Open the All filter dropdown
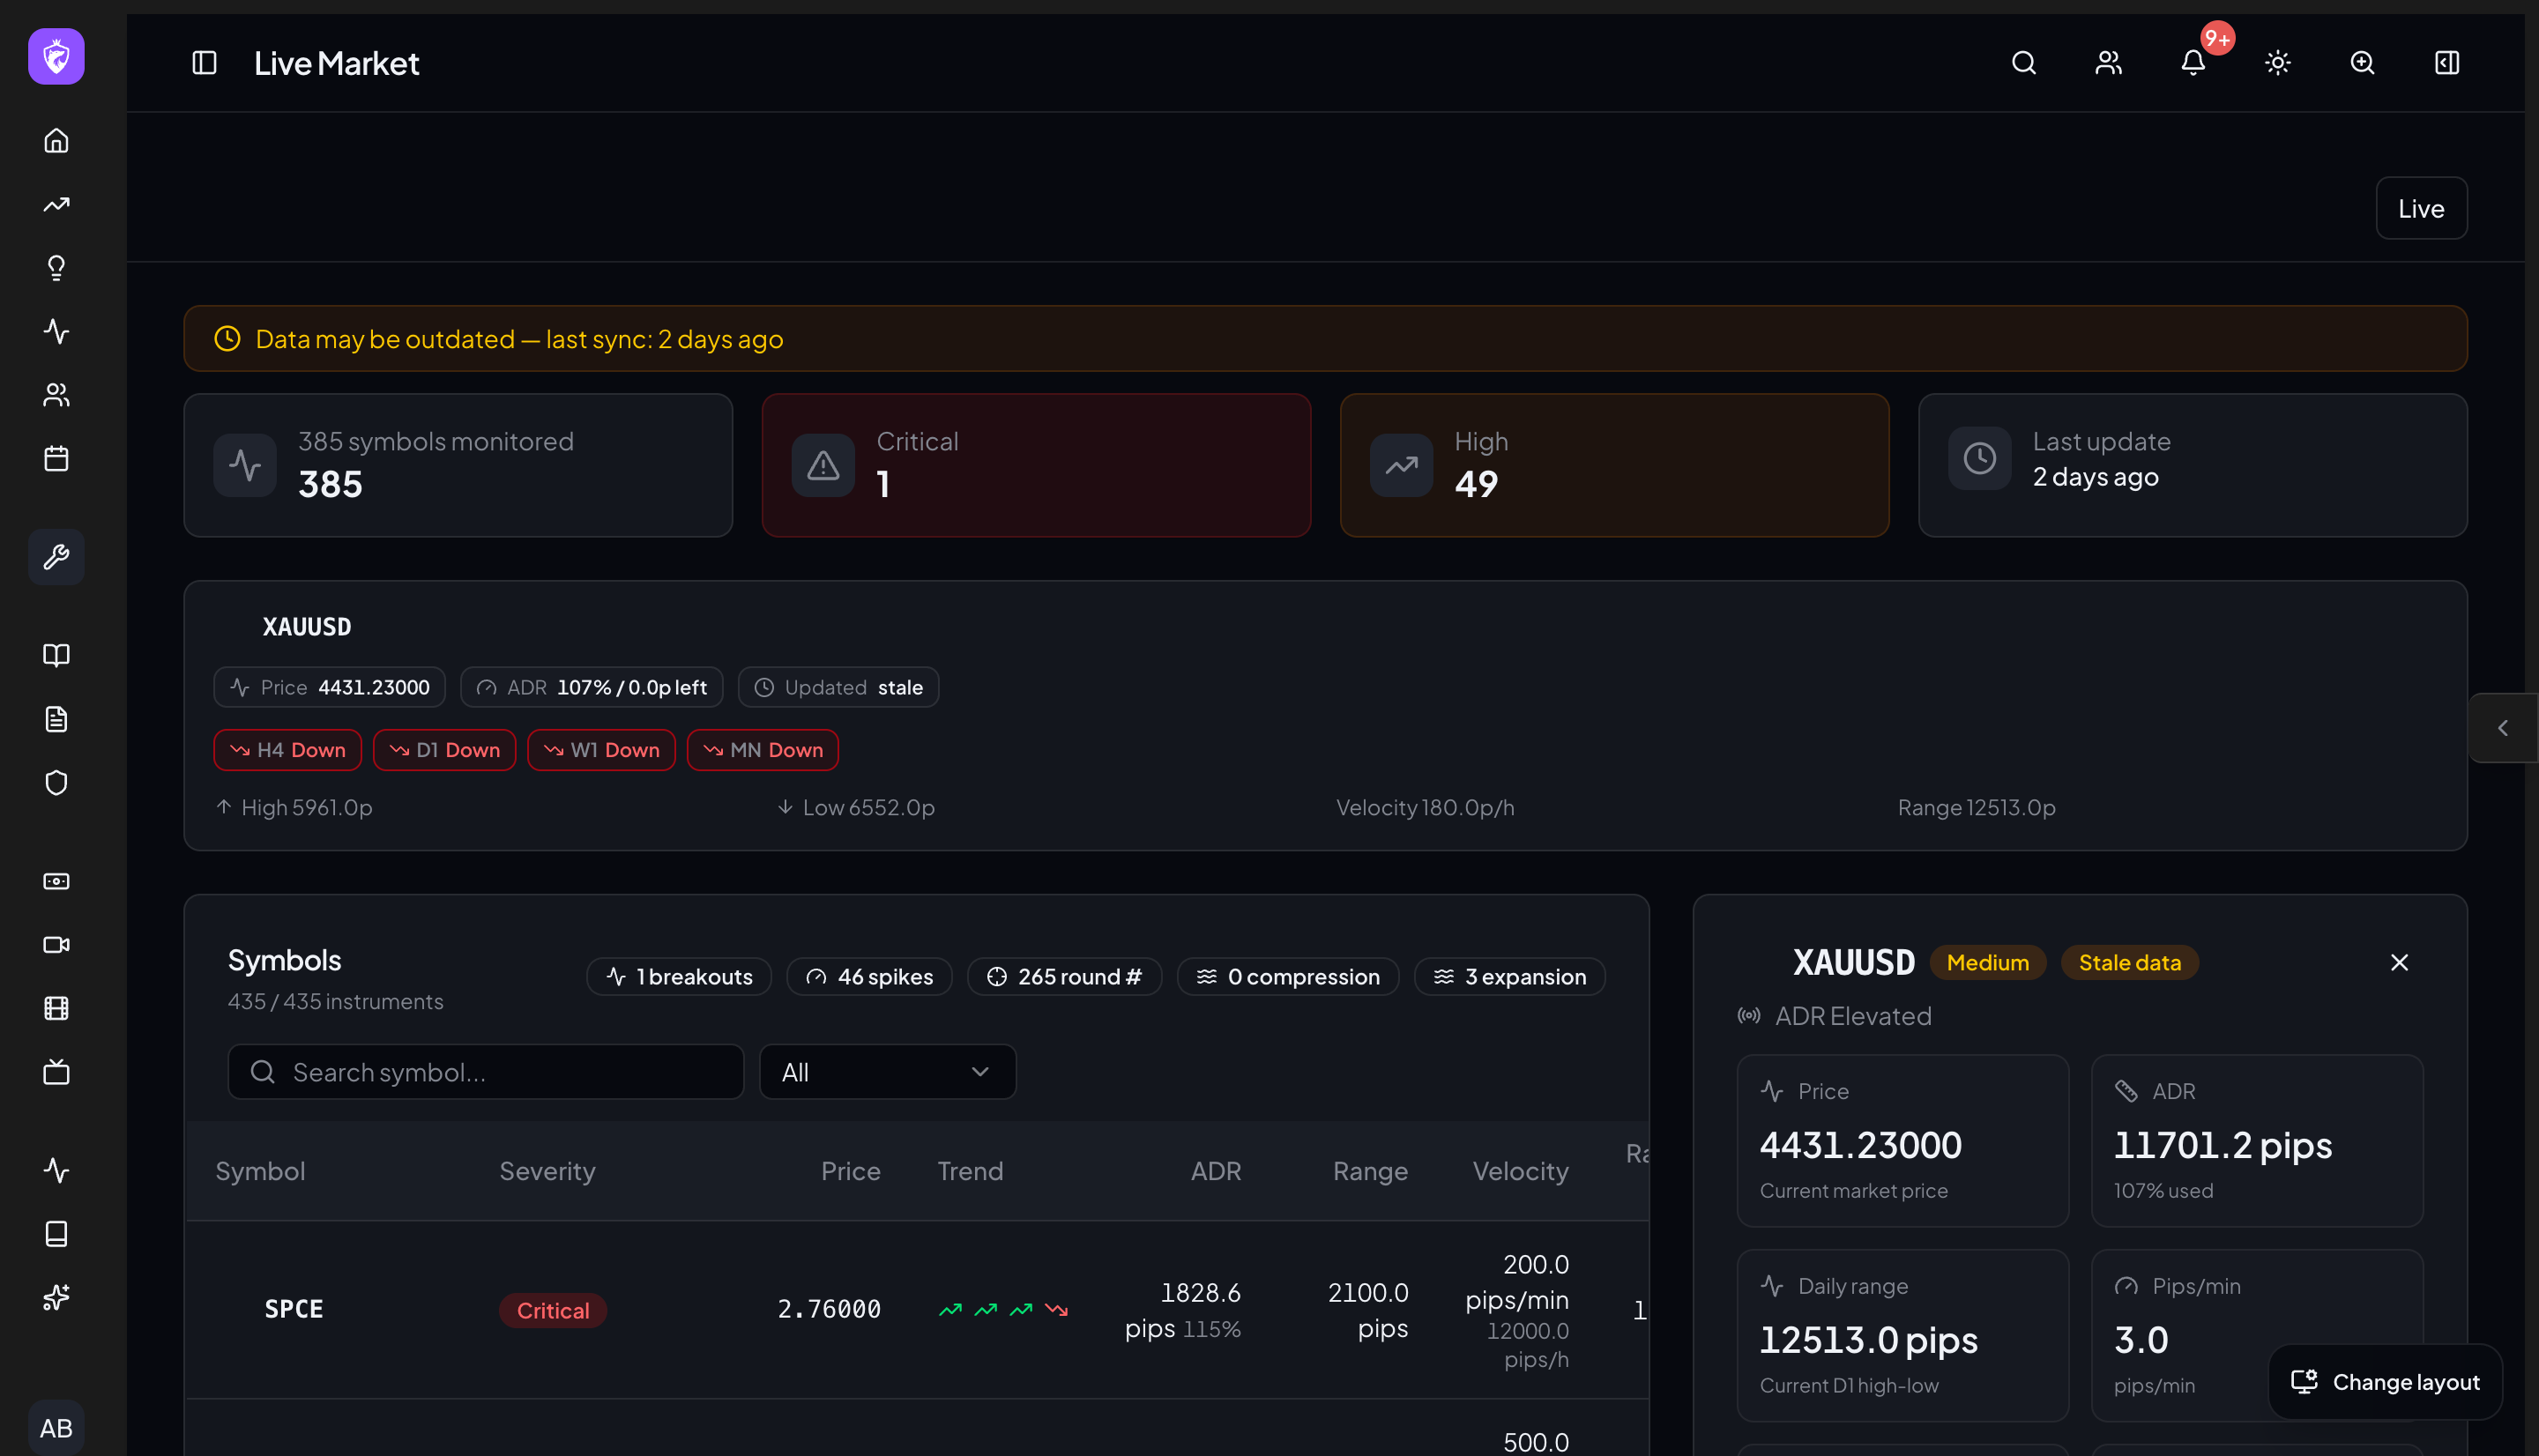The image size is (2539, 1456). (x=887, y=1072)
